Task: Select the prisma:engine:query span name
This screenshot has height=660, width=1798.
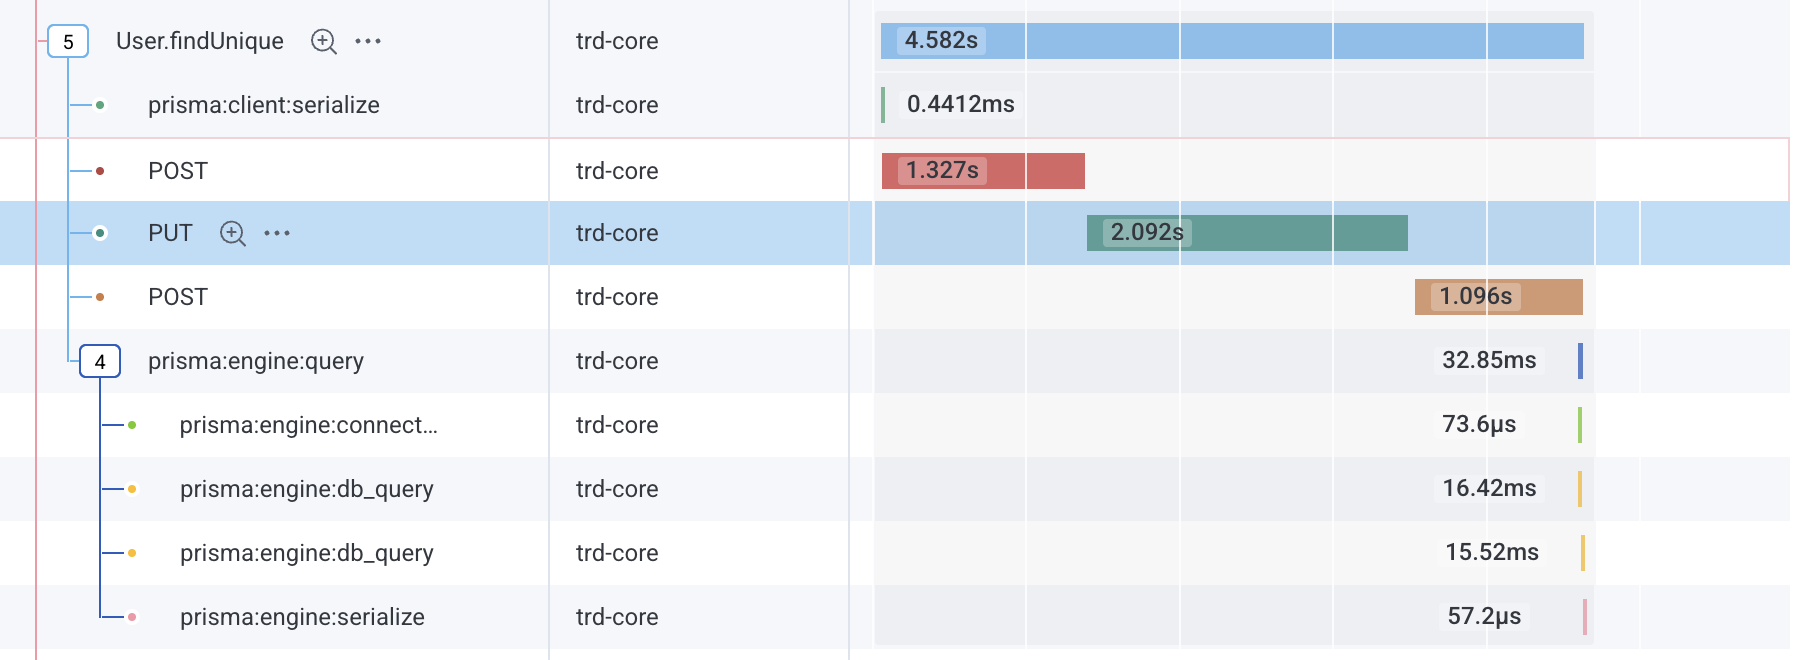Action: 255,361
